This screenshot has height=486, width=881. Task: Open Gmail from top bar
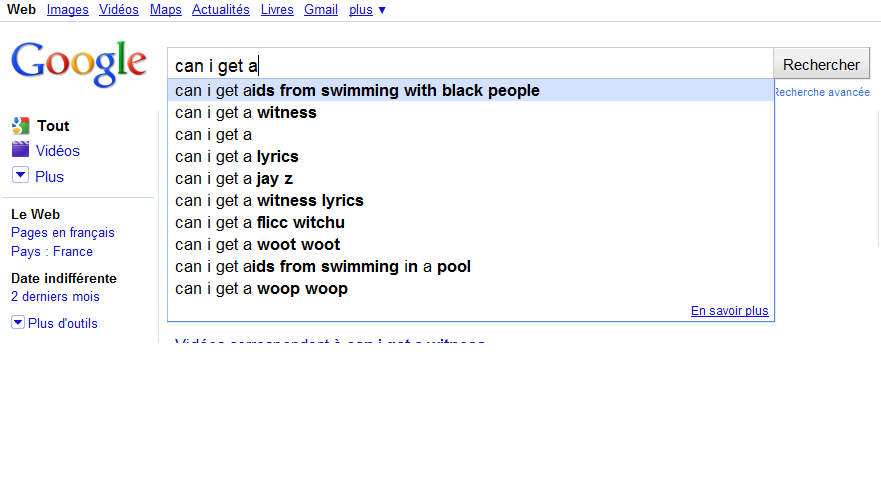(321, 10)
